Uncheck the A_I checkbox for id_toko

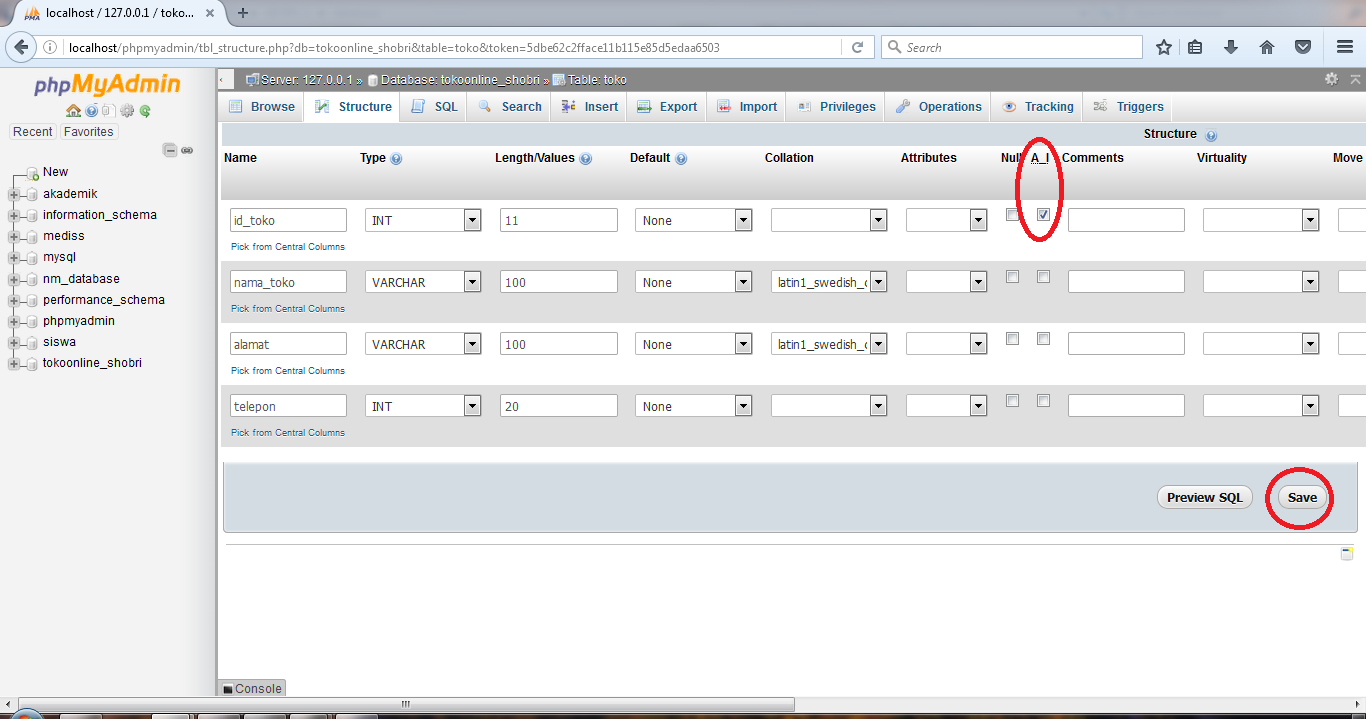[1043, 214]
